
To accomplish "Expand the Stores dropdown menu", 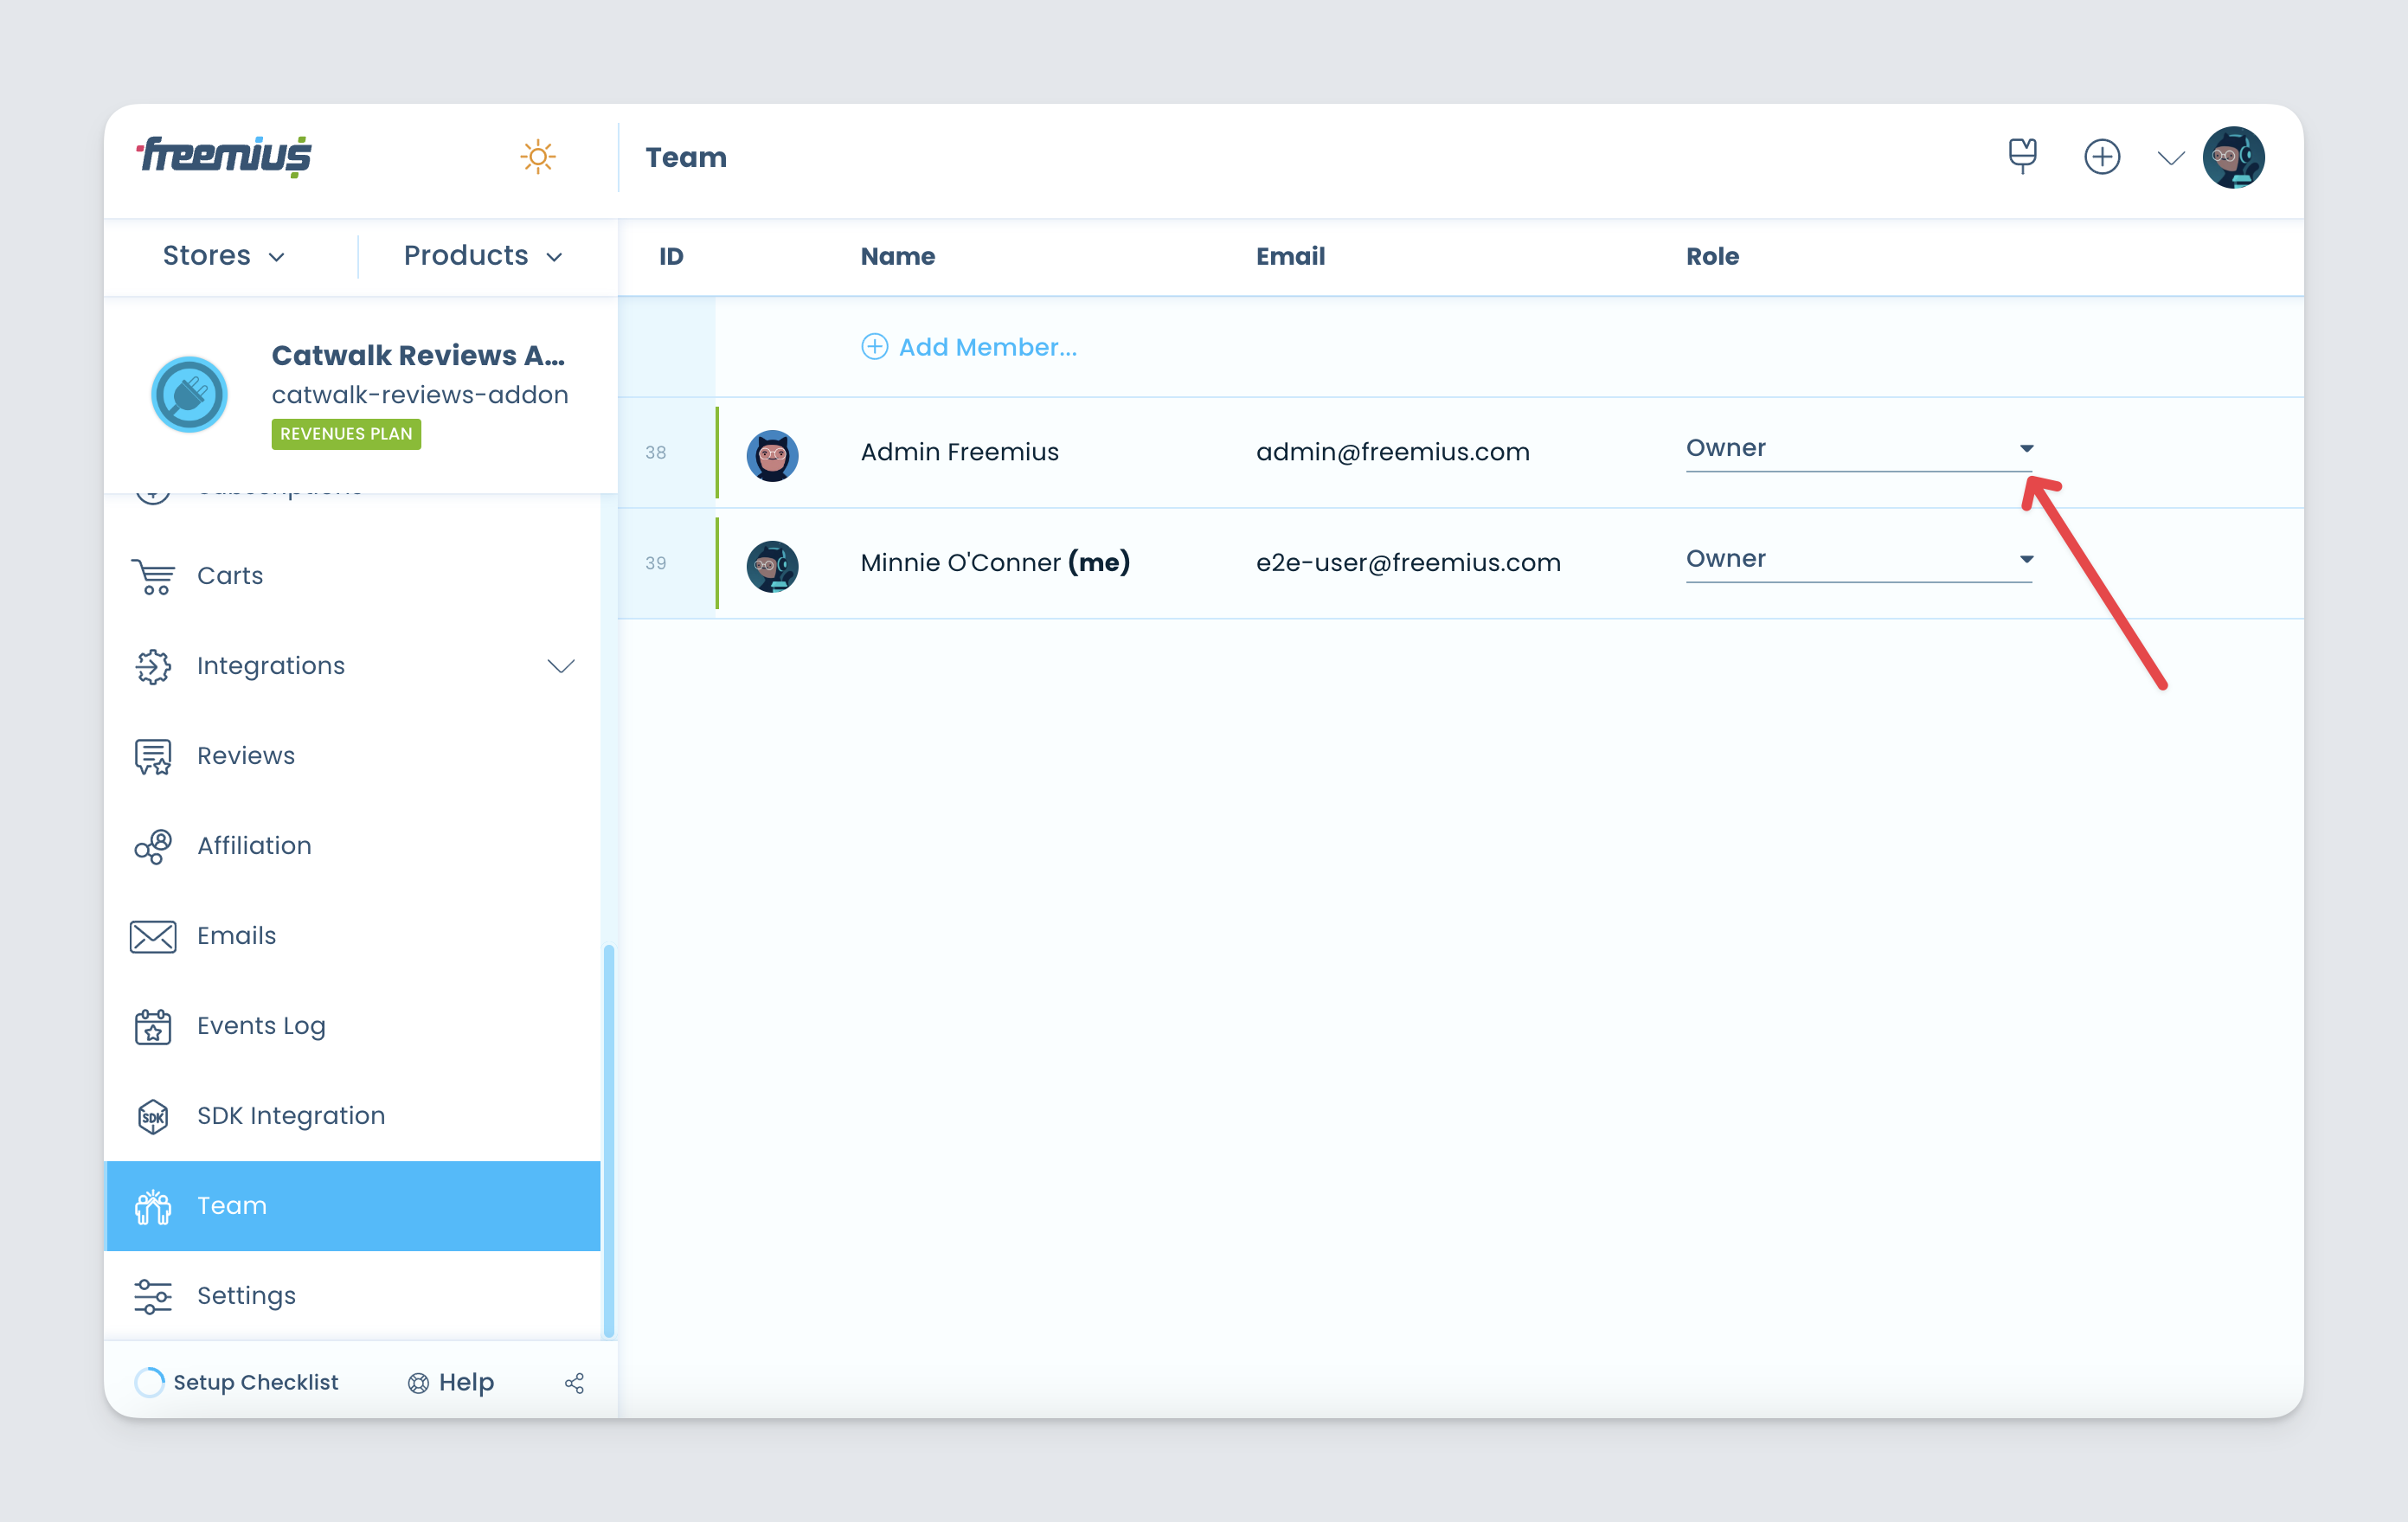I will (x=221, y=256).
